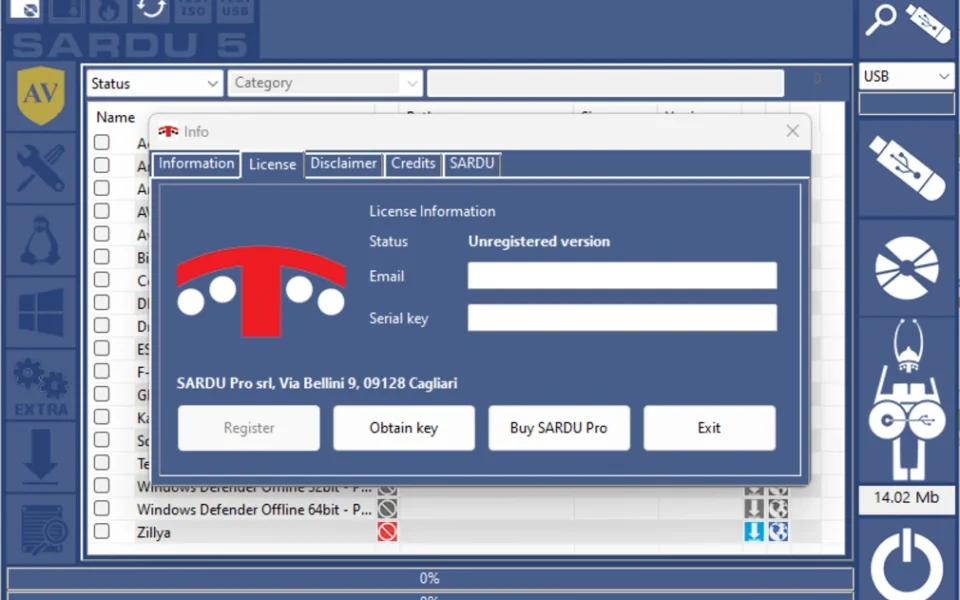Screen dimensions: 960x600
Task: Click the globe web icon in Zillya row
Action: coord(778,531)
